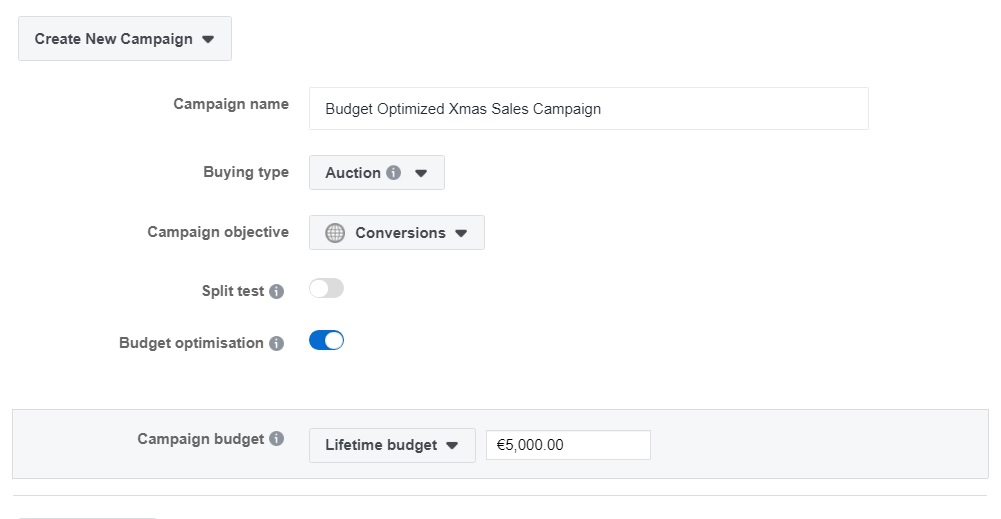Open the Conversions campaign objective dropdown
The height and width of the screenshot is (519, 1001).
pos(396,232)
